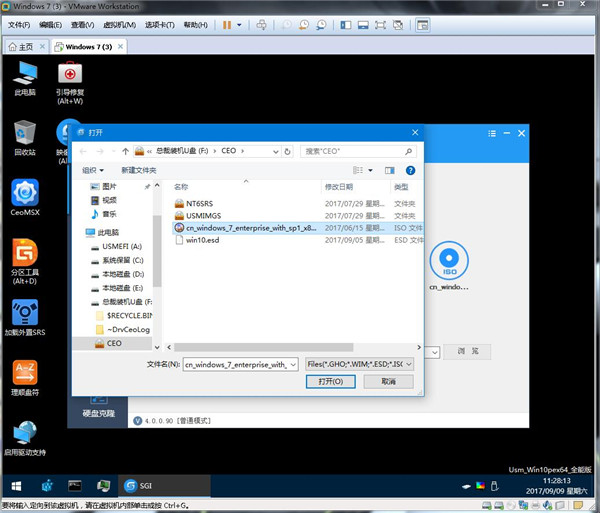This screenshot has width=600, height=513.
Task: Open view options dropdown arrow in dialog
Action: (370, 170)
